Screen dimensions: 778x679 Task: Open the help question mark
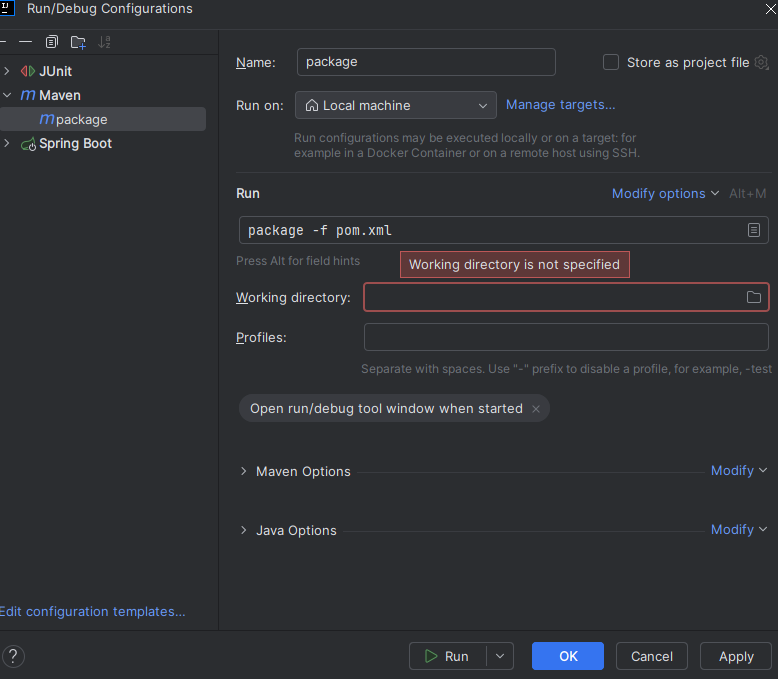13,656
